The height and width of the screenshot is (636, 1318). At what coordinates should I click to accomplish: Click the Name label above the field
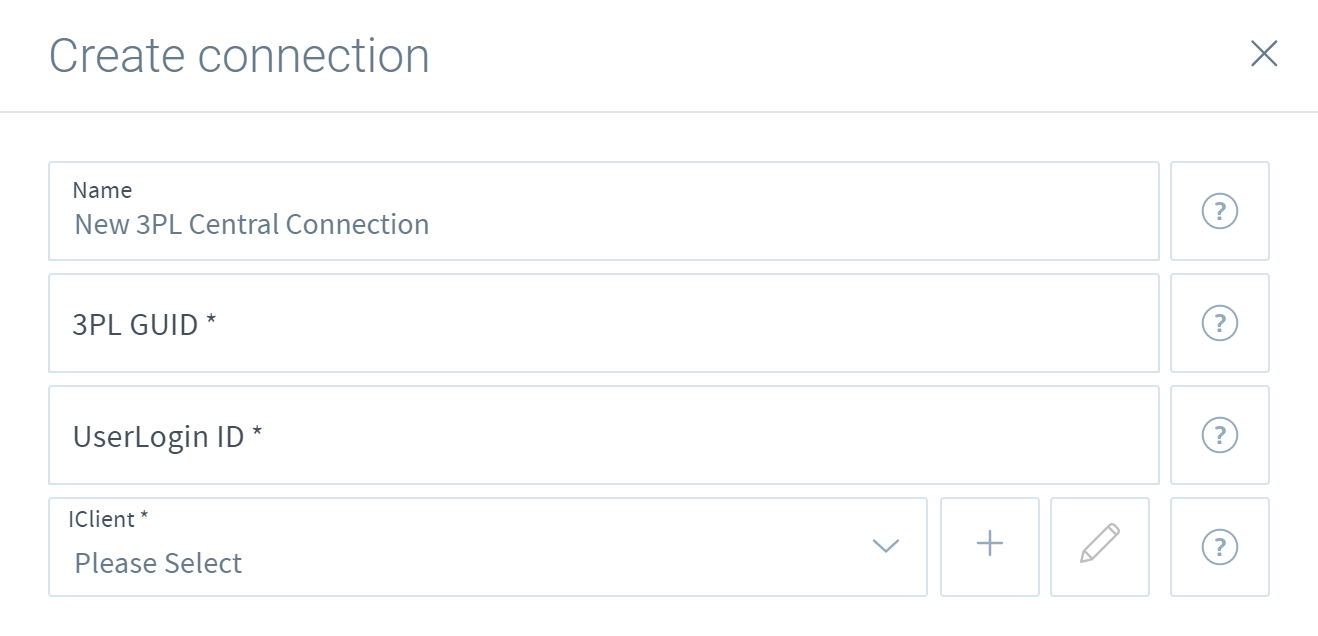tap(102, 190)
